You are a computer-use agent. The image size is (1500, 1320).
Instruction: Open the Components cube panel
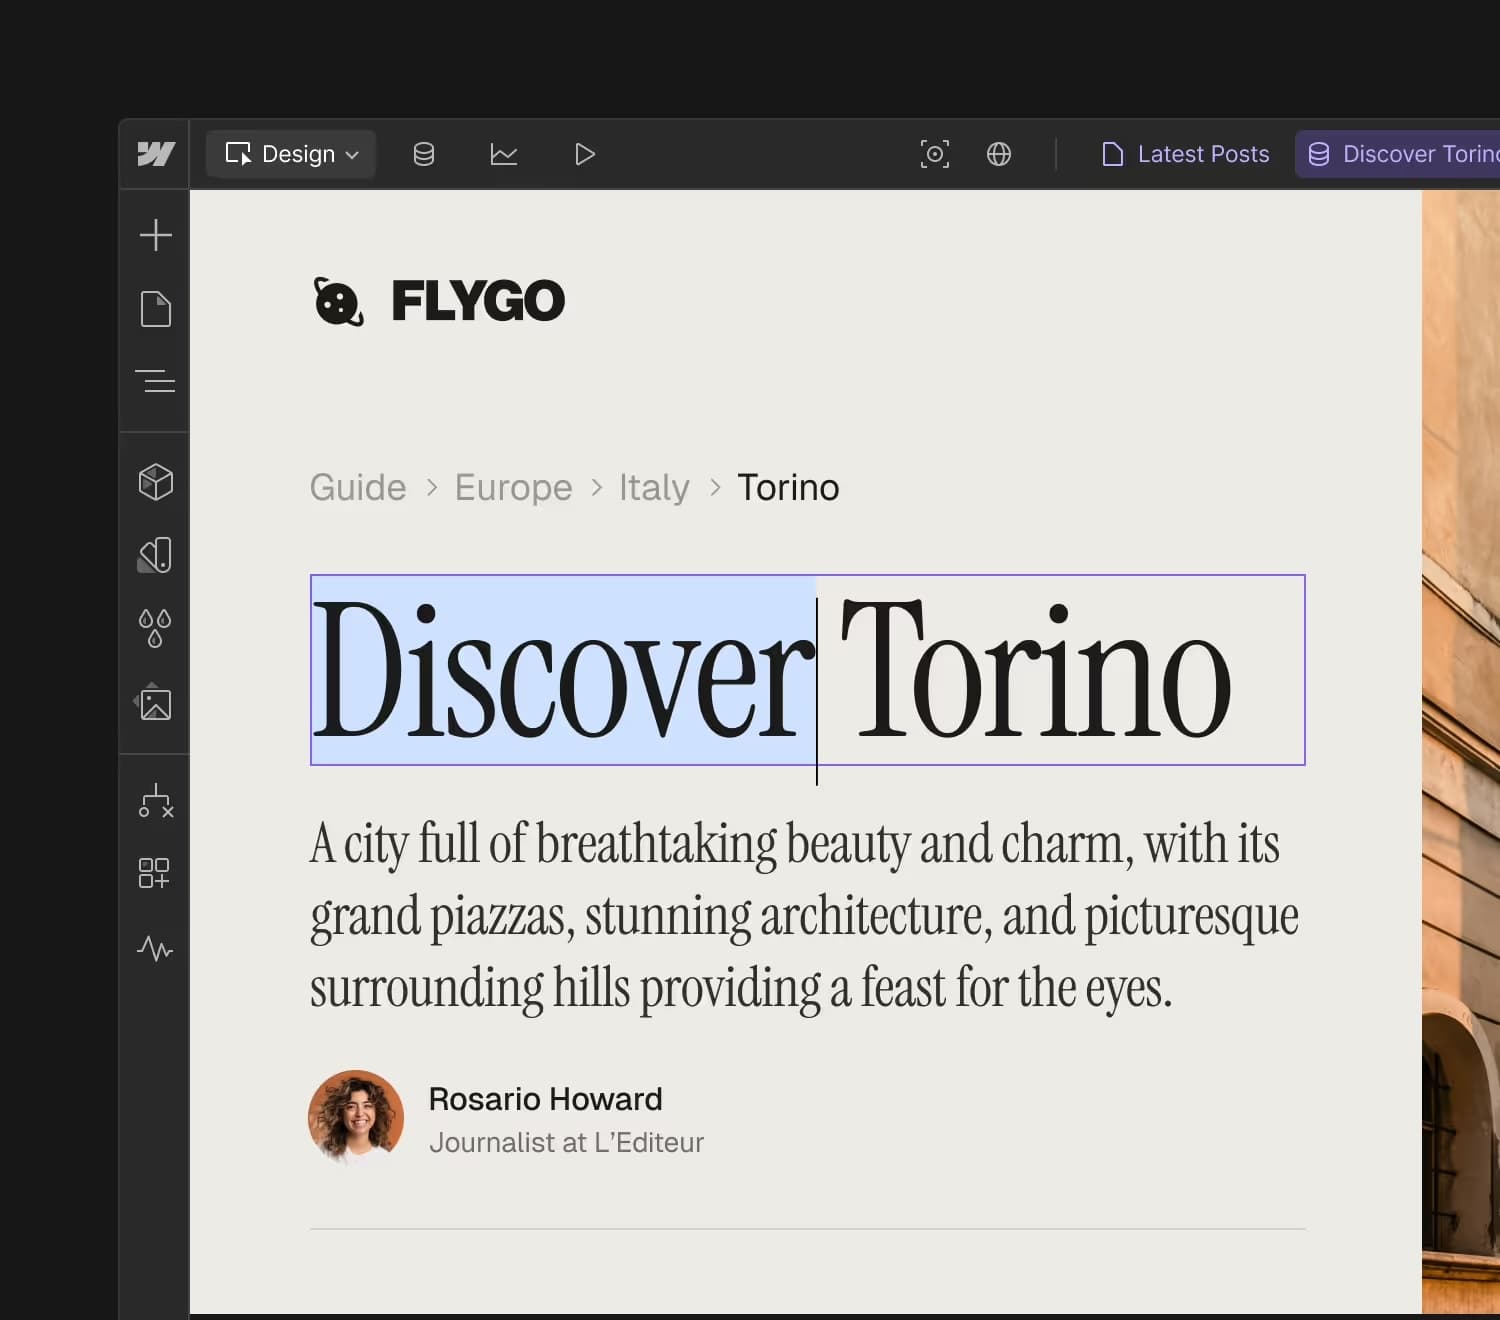click(x=155, y=482)
